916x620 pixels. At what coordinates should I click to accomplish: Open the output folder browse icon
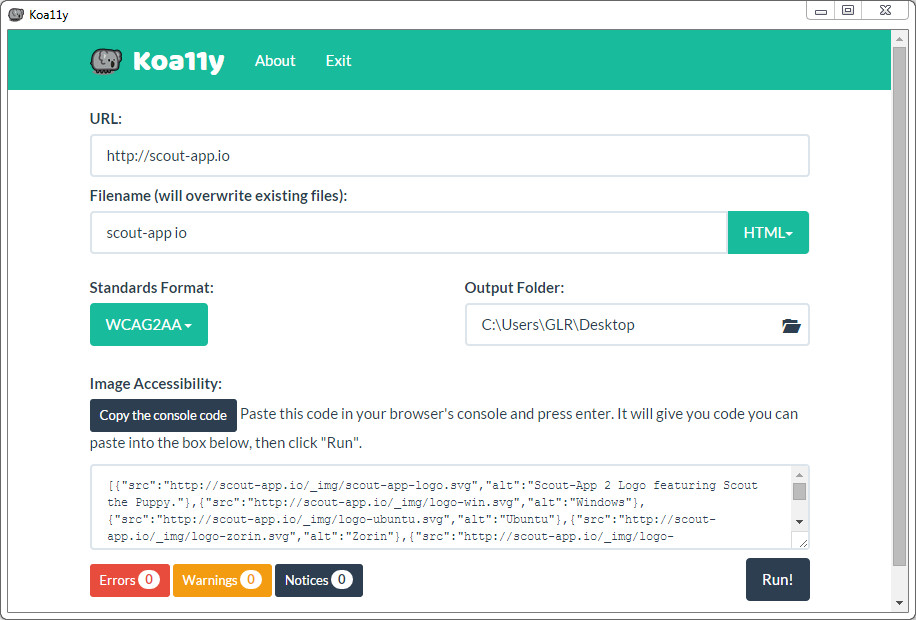(791, 325)
